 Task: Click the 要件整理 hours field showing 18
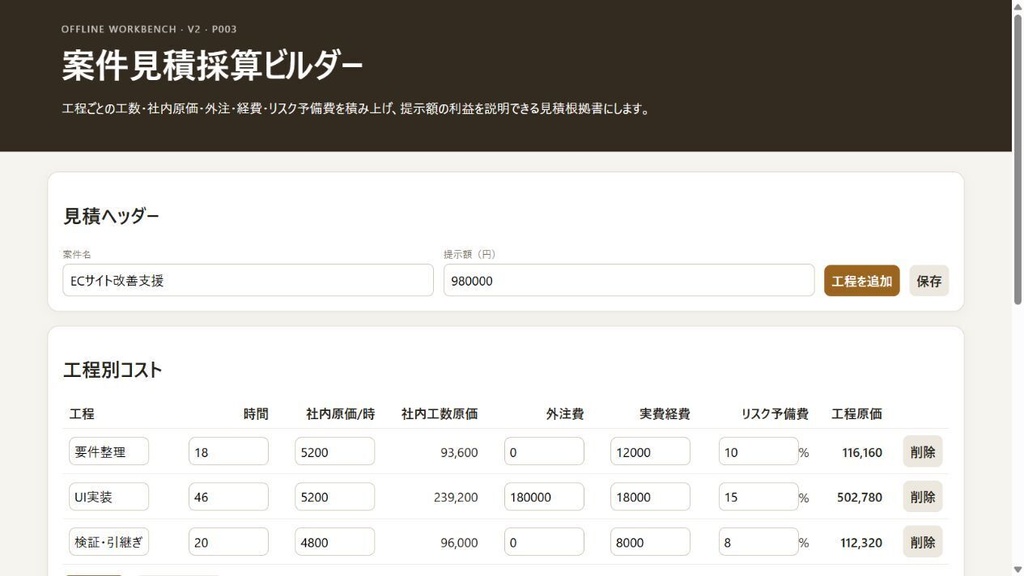[x=229, y=451]
